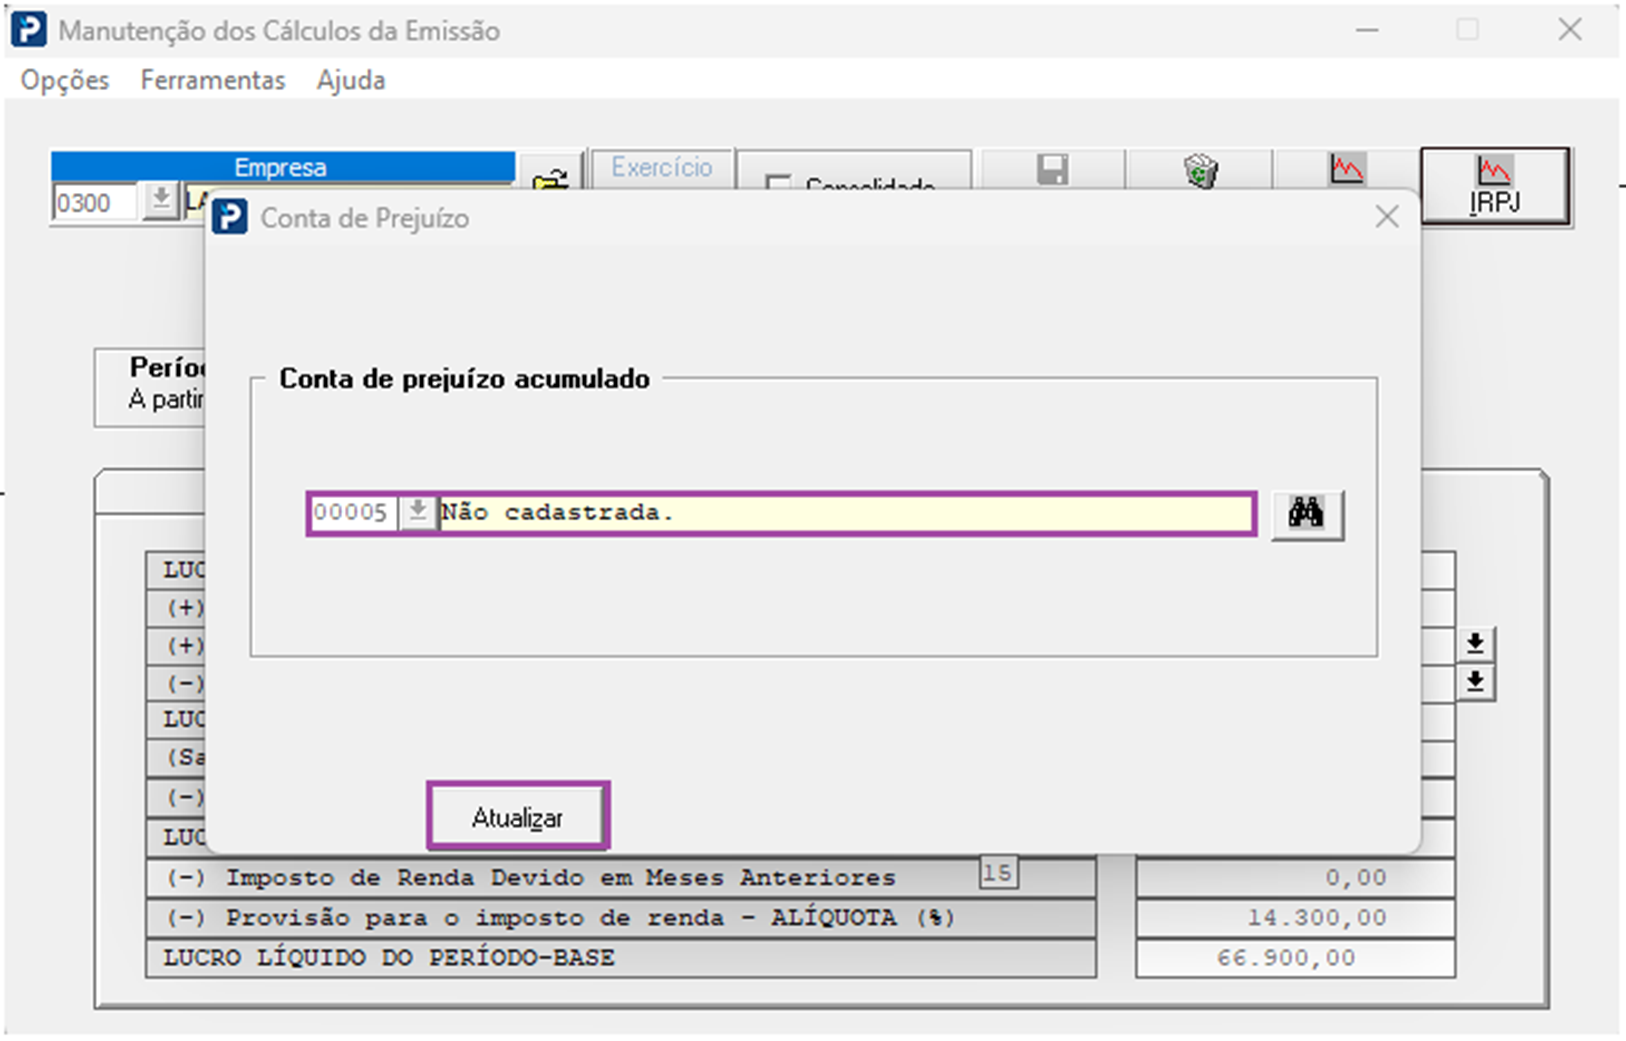
Task: Click the upper down-arrow button at right
Action: (1475, 643)
